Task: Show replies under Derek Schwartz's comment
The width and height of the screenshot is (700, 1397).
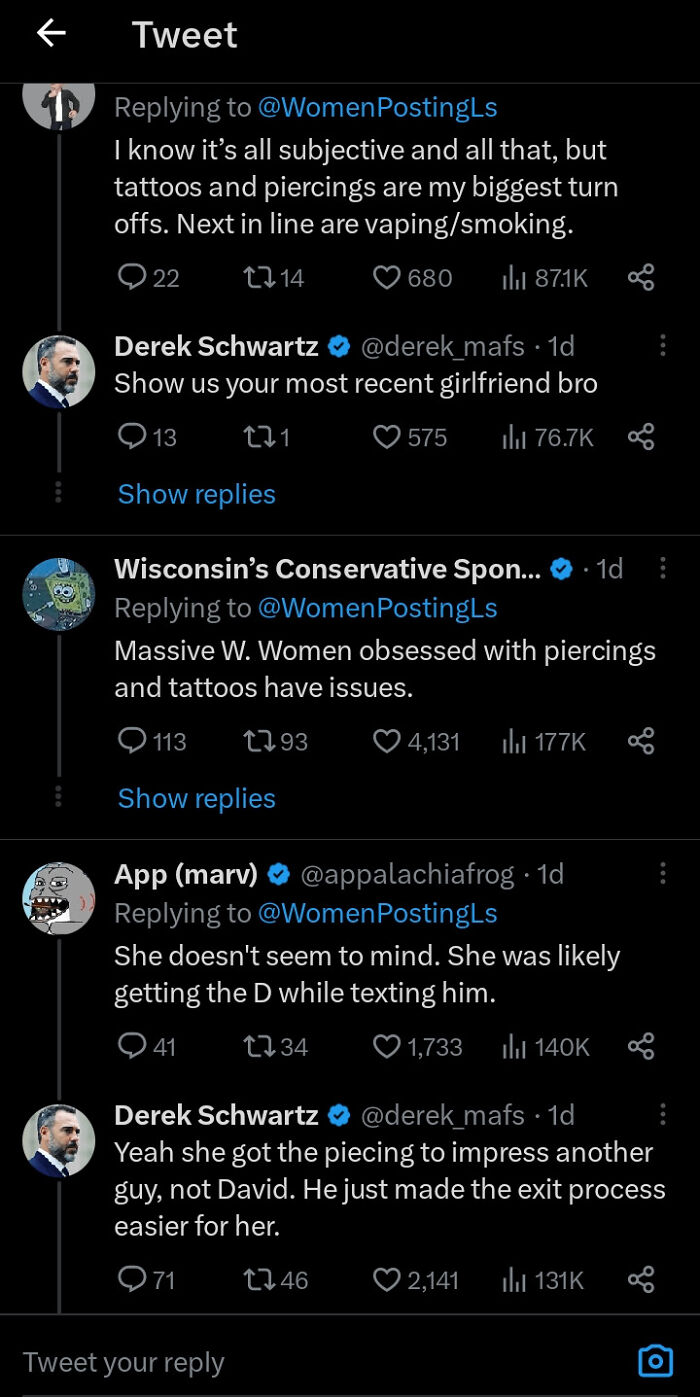Action: 196,494
